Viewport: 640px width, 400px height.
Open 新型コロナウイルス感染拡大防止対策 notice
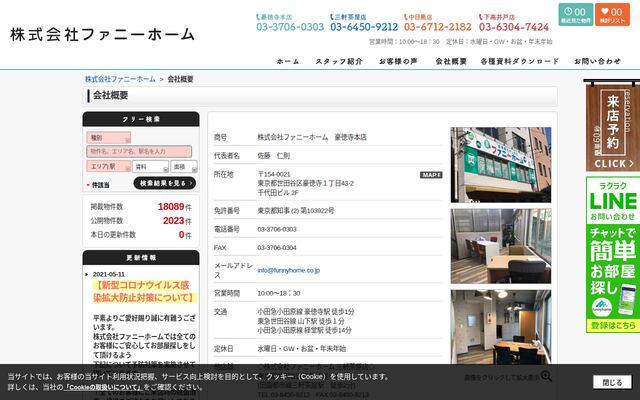143,291
